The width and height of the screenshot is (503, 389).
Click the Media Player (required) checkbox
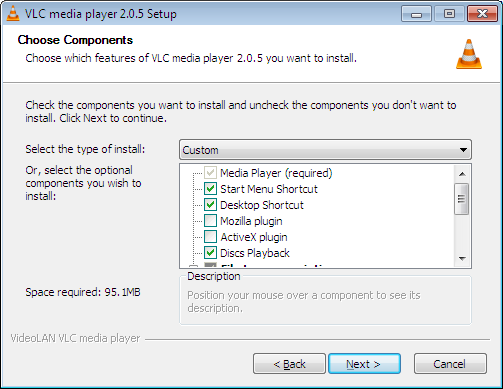[210, 173]
